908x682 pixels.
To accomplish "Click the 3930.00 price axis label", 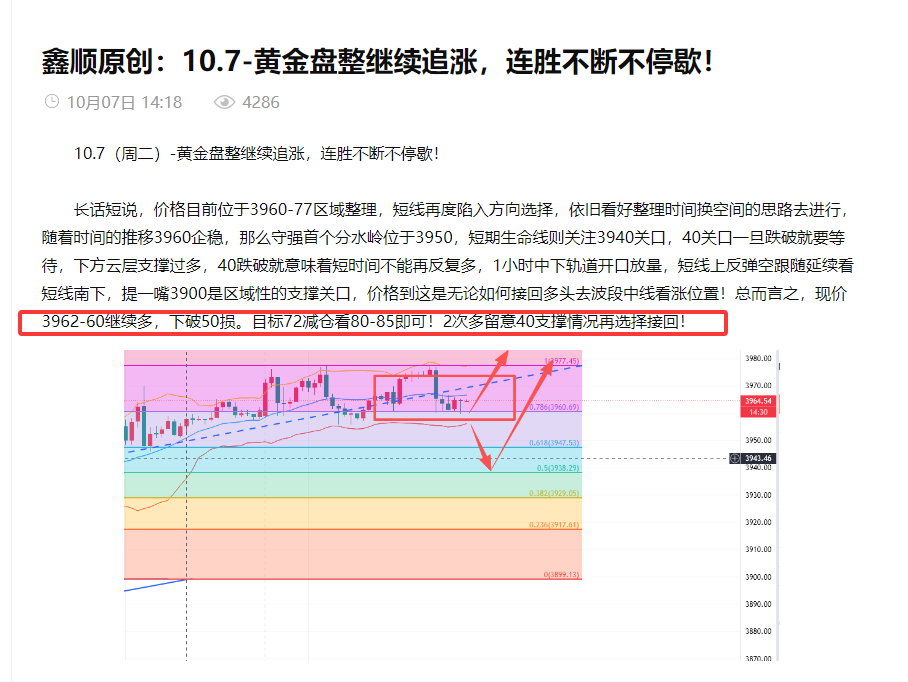I will [758, 495].
